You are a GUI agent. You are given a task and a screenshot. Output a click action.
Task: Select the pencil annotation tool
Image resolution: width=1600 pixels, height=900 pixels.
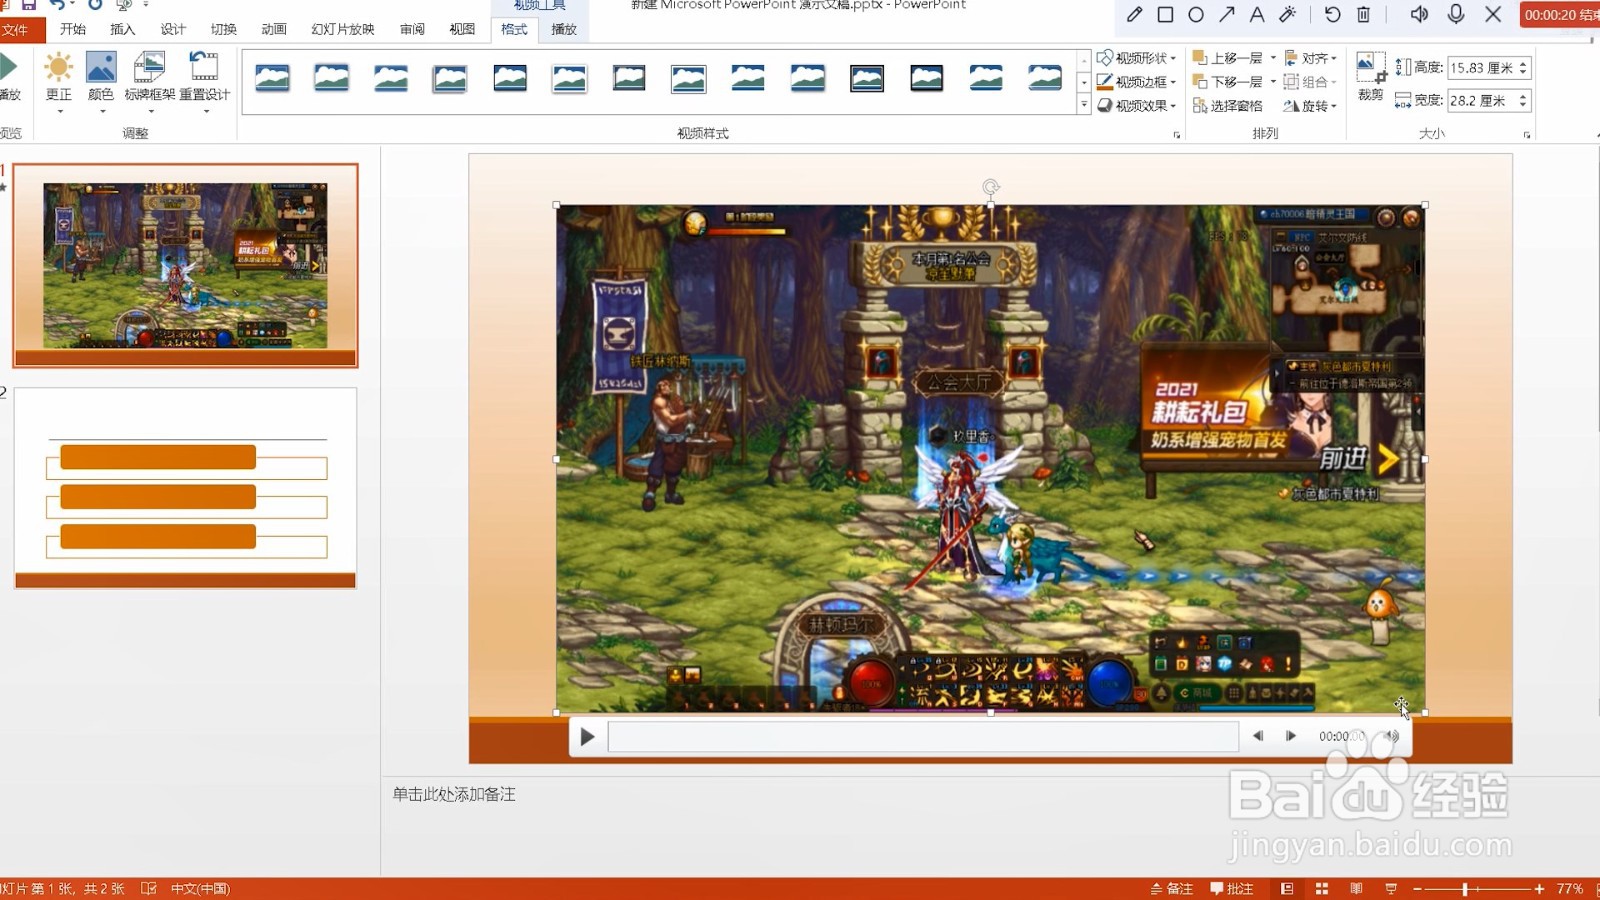click(1134, 14)
